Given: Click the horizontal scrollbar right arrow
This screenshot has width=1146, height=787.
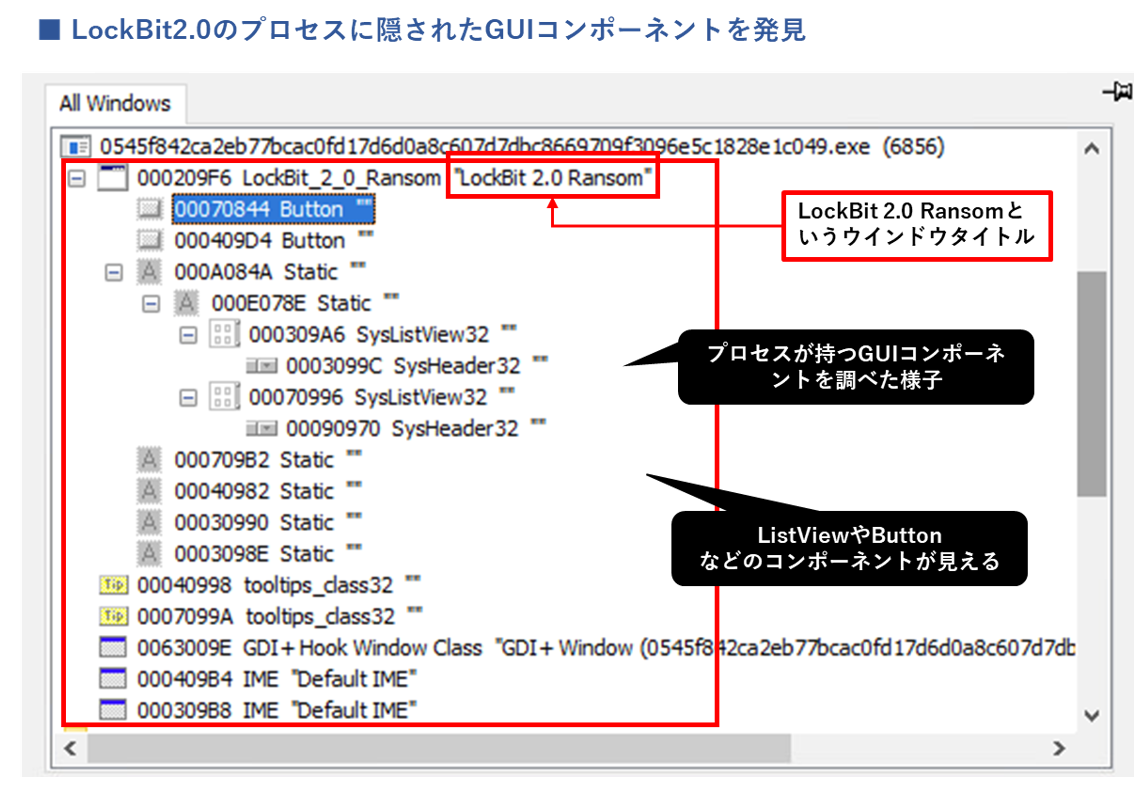Looking at the screenshot, I should click(1058, 748).
